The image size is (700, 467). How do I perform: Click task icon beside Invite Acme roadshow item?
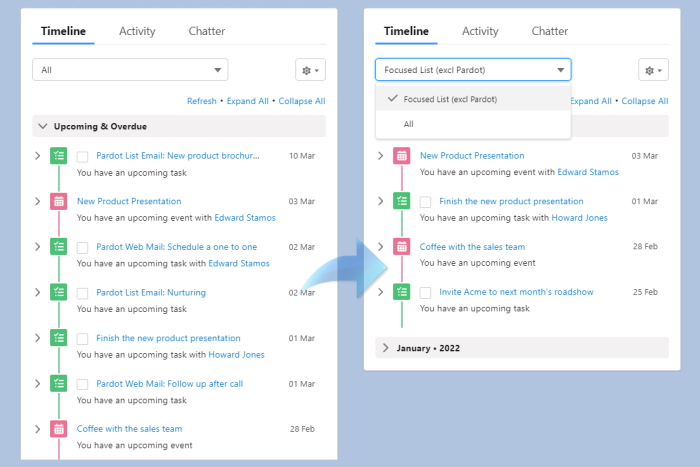coord(401,292)
